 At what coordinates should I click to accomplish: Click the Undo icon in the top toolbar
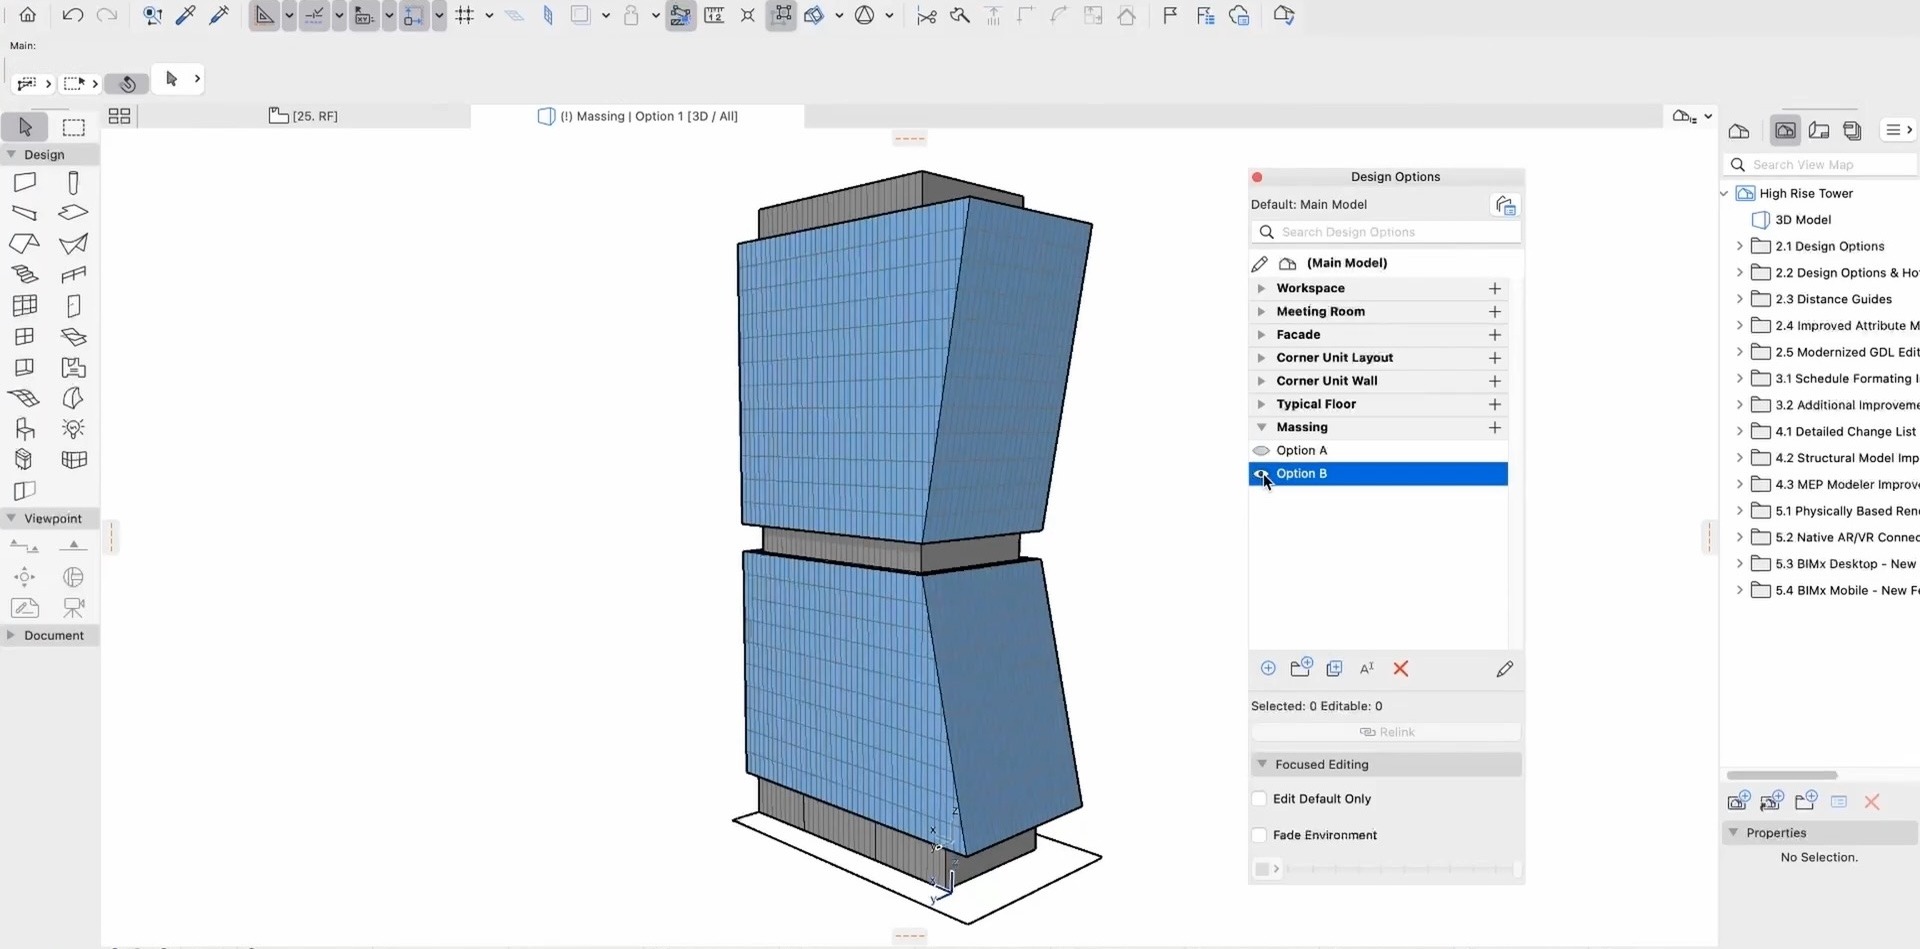pos(72,14)
